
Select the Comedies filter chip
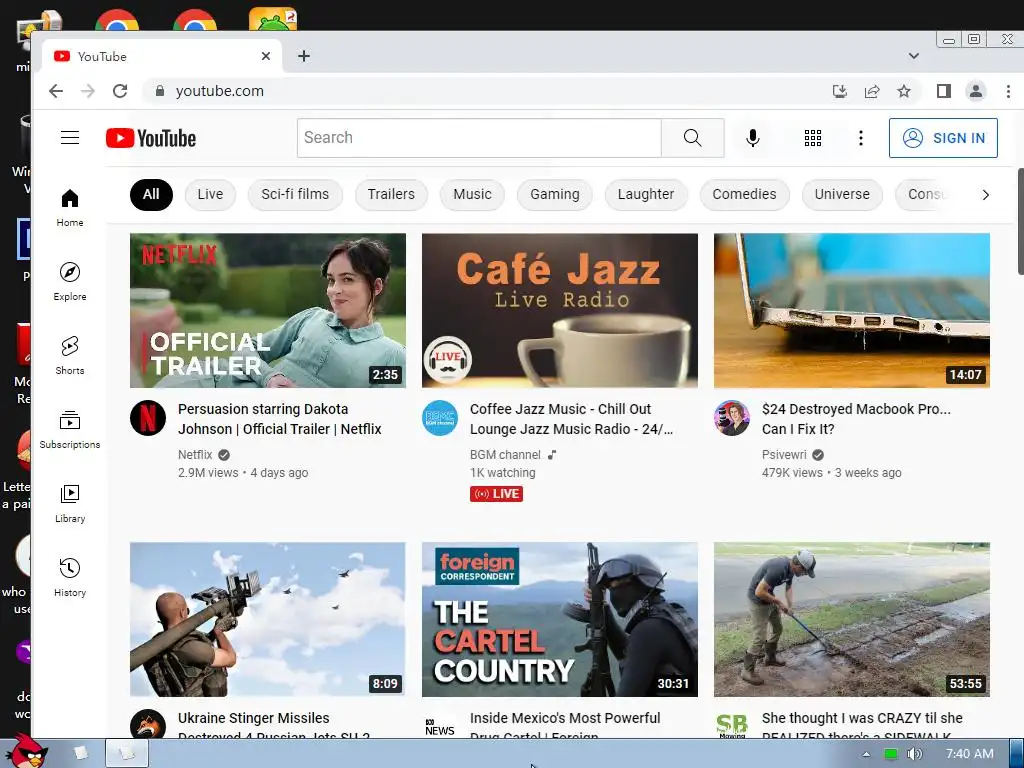click(x=744, y=195)
